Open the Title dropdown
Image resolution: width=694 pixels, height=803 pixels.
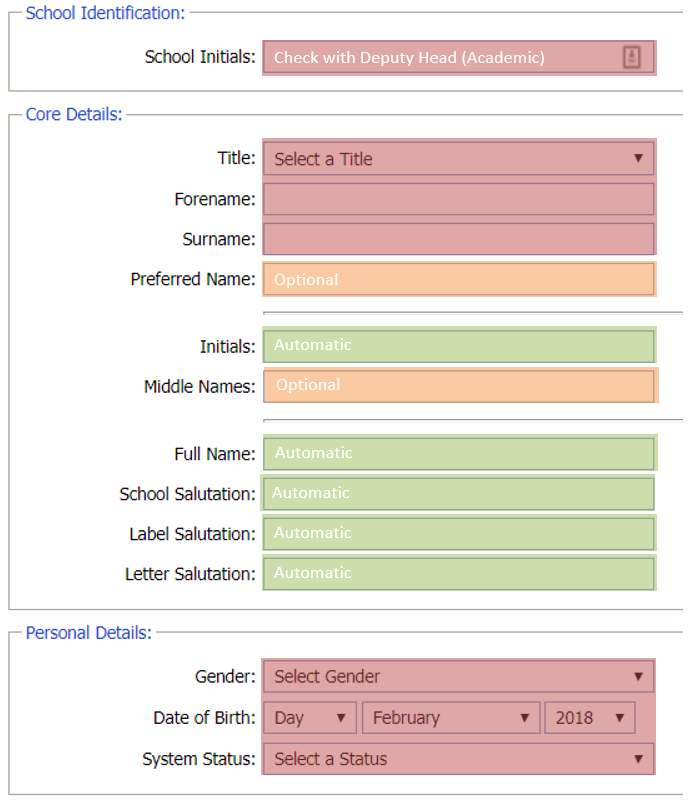pyautogui.click(x=458, y=158)
